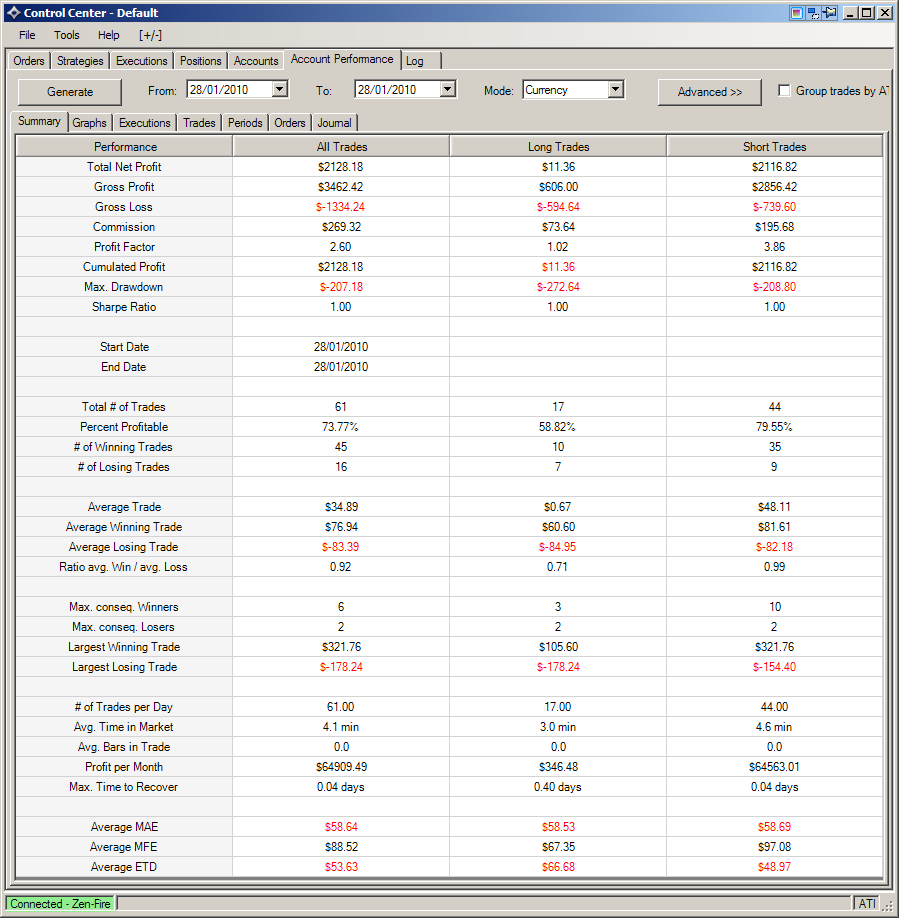Screen dimensions: 899x918
Task: Click the ATI status bar label
Action: tap(867, 904)
